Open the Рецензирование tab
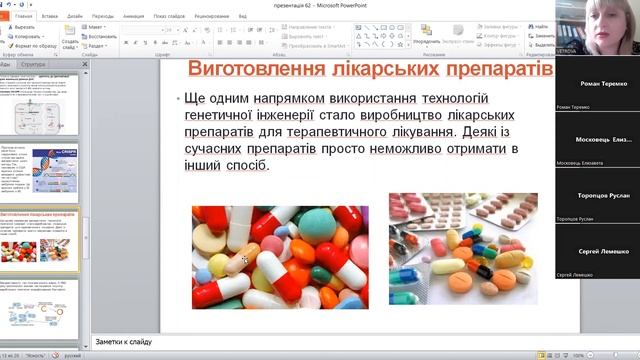 coord(211,16)
